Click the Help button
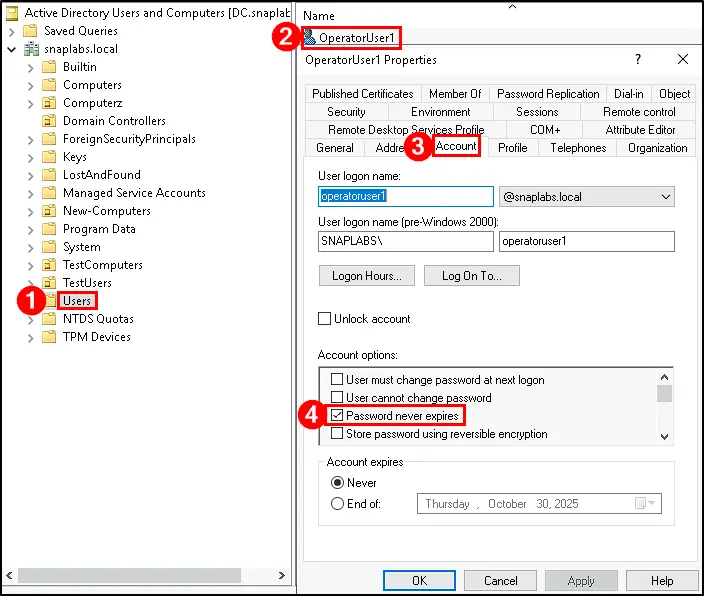Image resolution: width=704 pixels, height=596 pixels. point(662,581)
